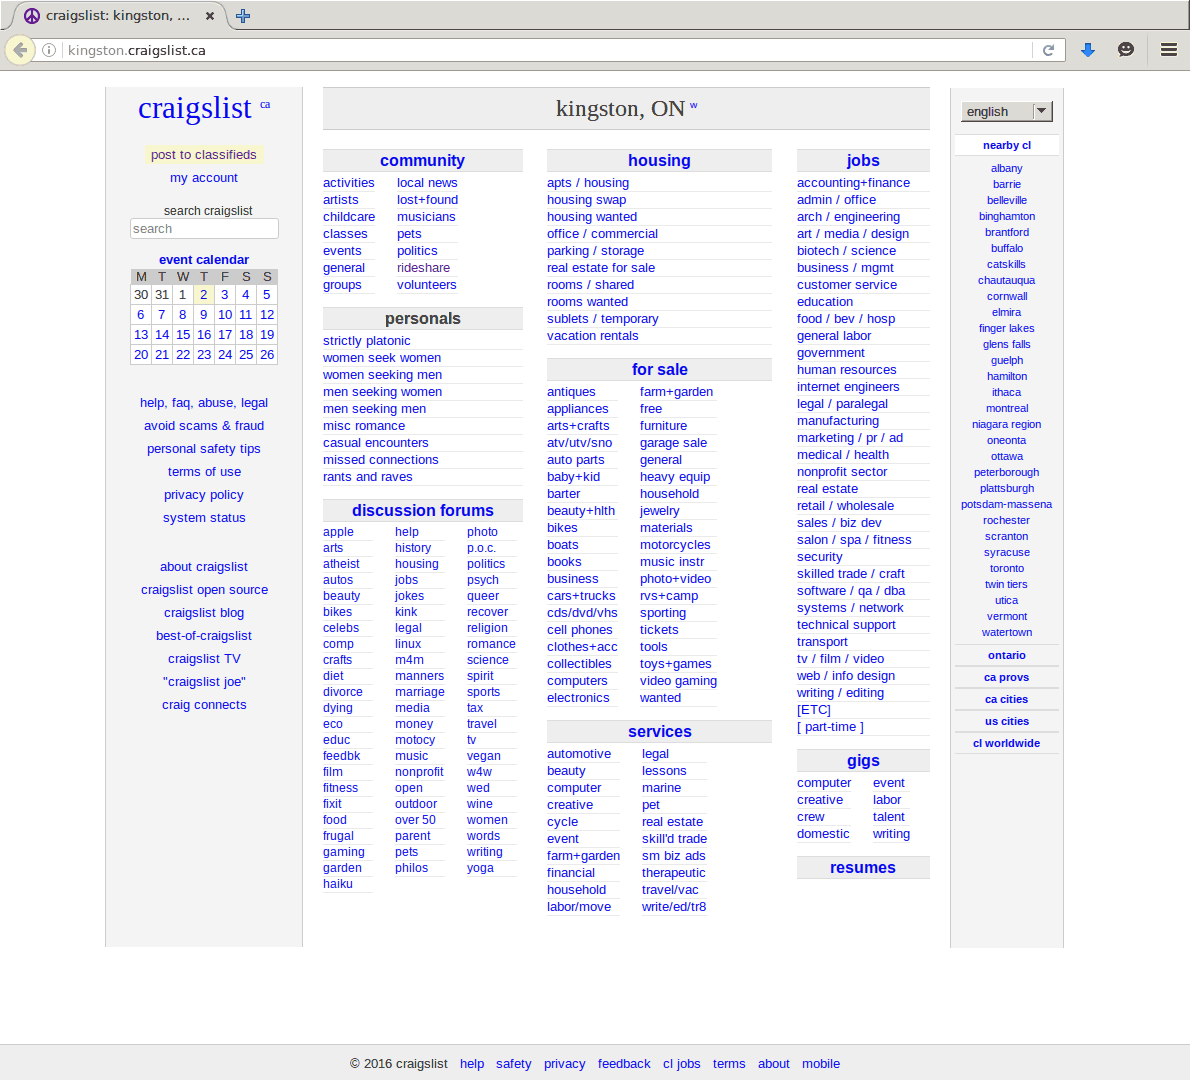Go to nearby toronto craigslist

1006,568
